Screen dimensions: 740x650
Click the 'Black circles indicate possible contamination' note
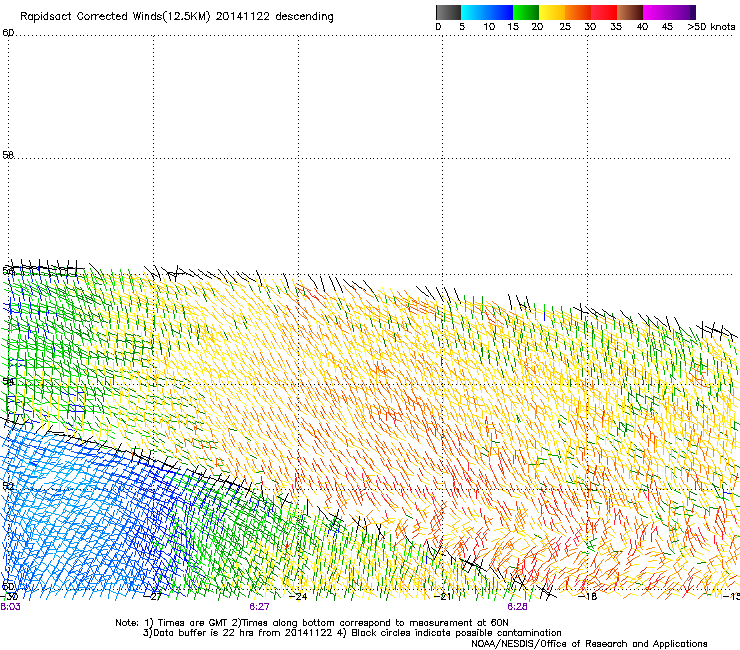456,633
